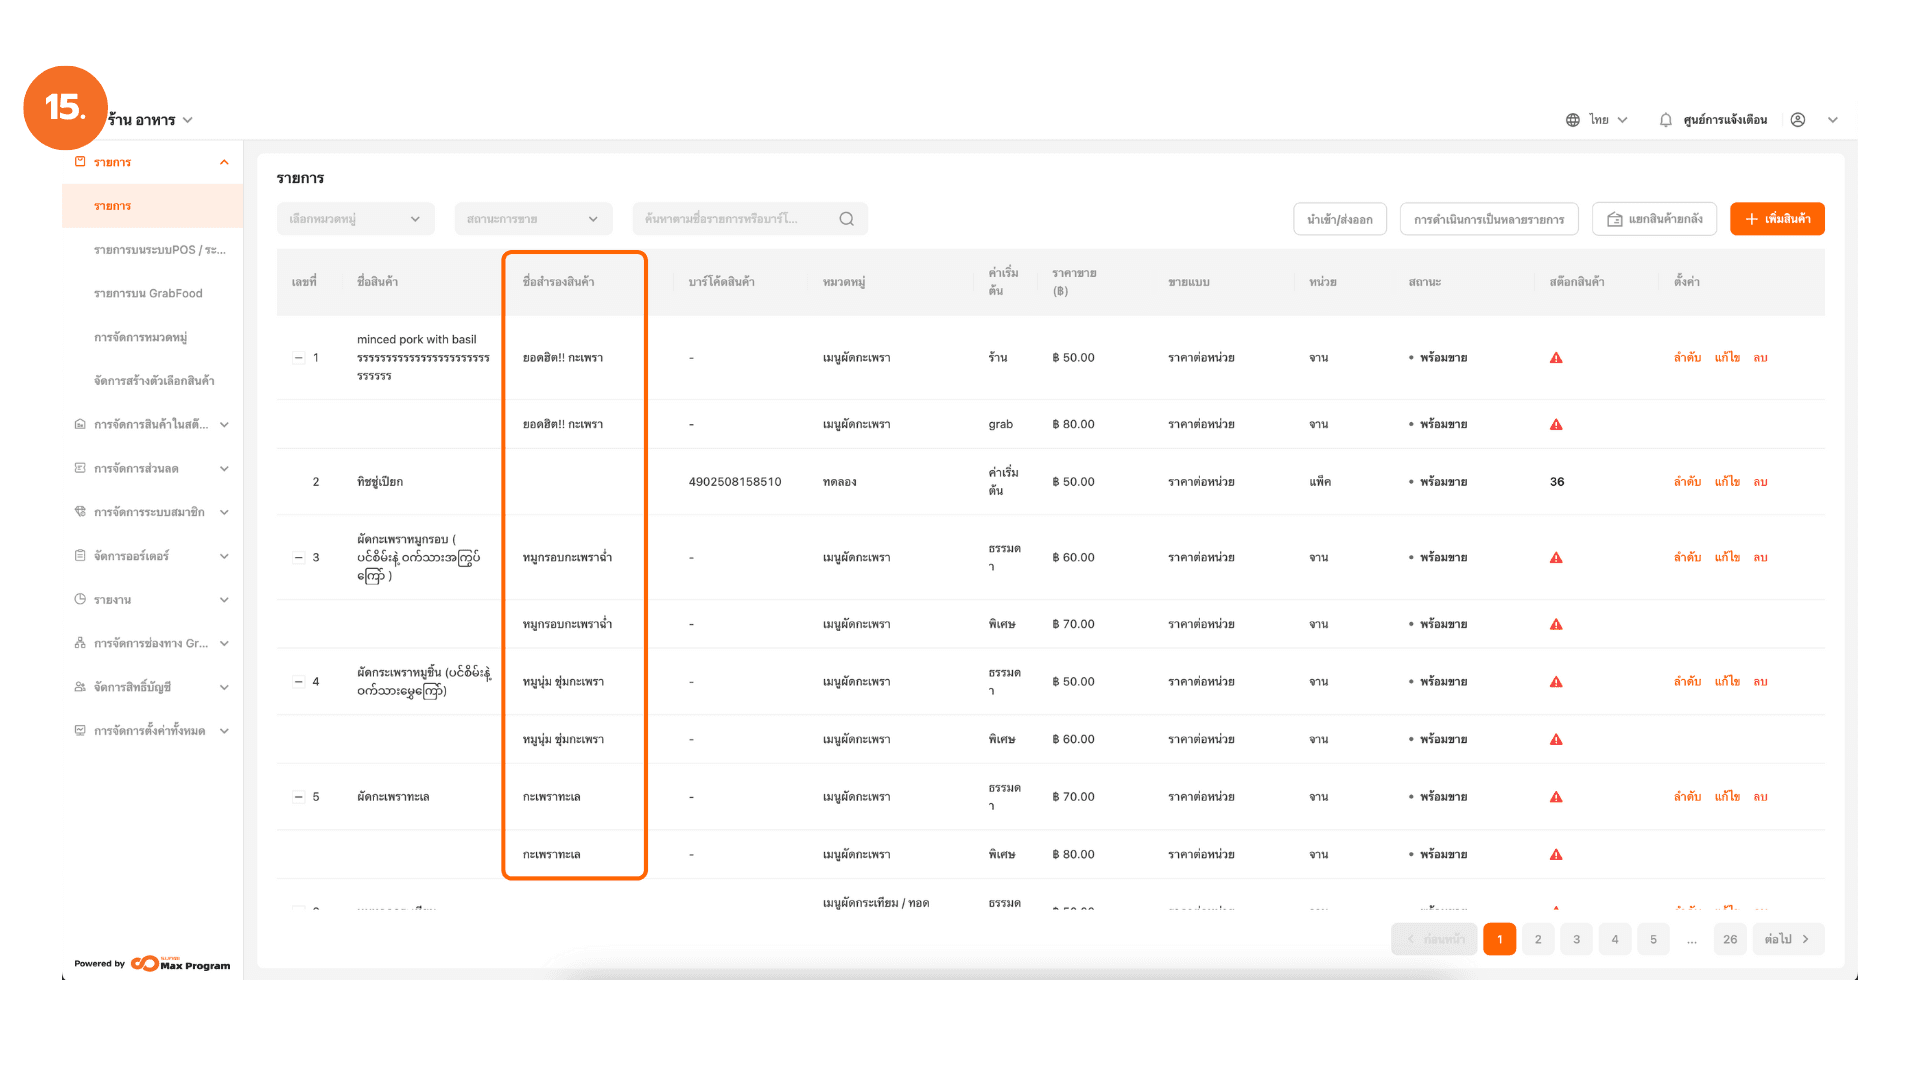Collapse row 3 ผัดกะเพราหมูกรอบ minus toggle

pos(298,558)
